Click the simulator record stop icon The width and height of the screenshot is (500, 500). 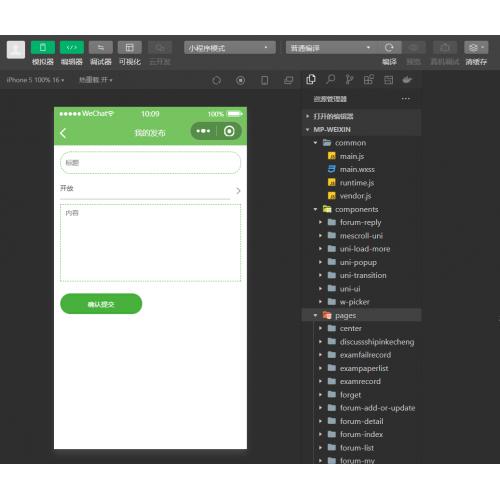[x=240, y=80]
